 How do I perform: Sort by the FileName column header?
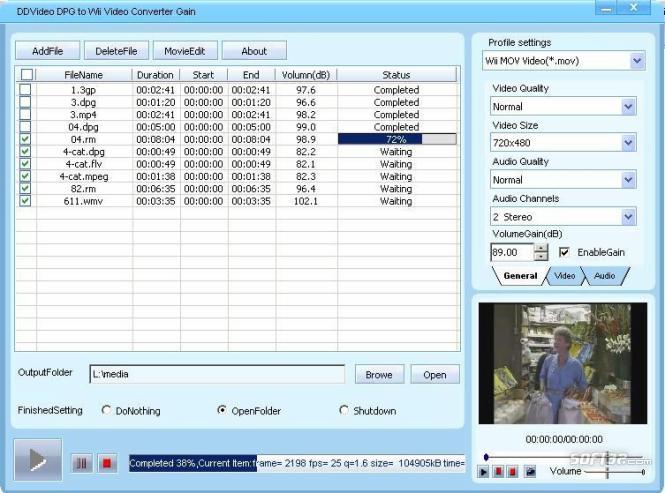(84, 75)
